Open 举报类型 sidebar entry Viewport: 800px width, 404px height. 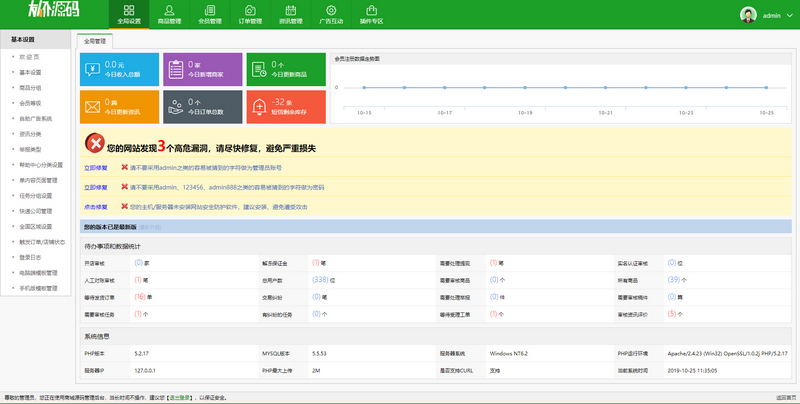click(30, 149)
